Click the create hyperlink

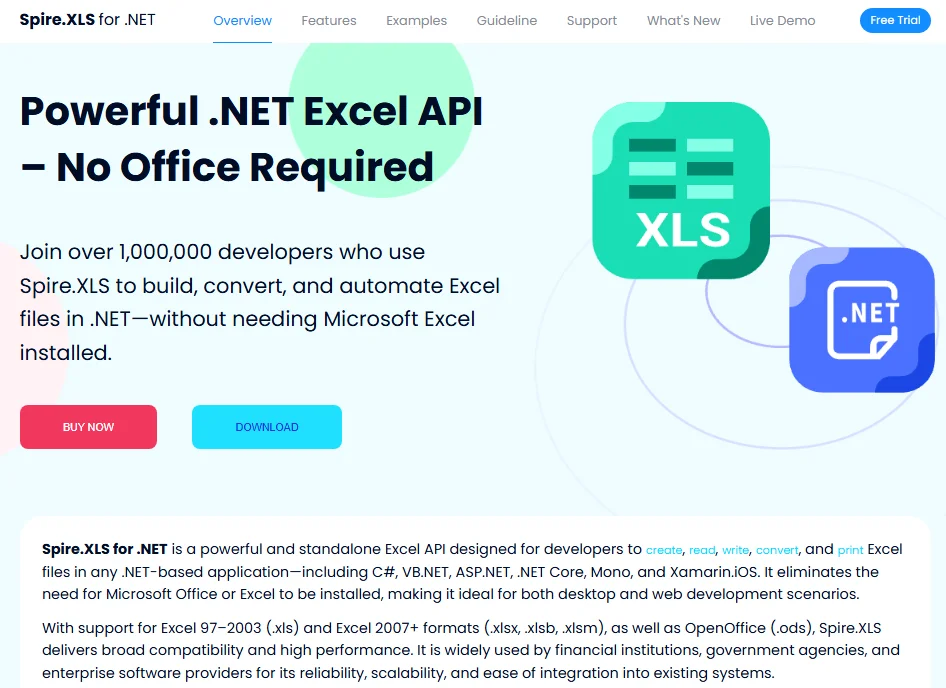(x=664, y=549)
